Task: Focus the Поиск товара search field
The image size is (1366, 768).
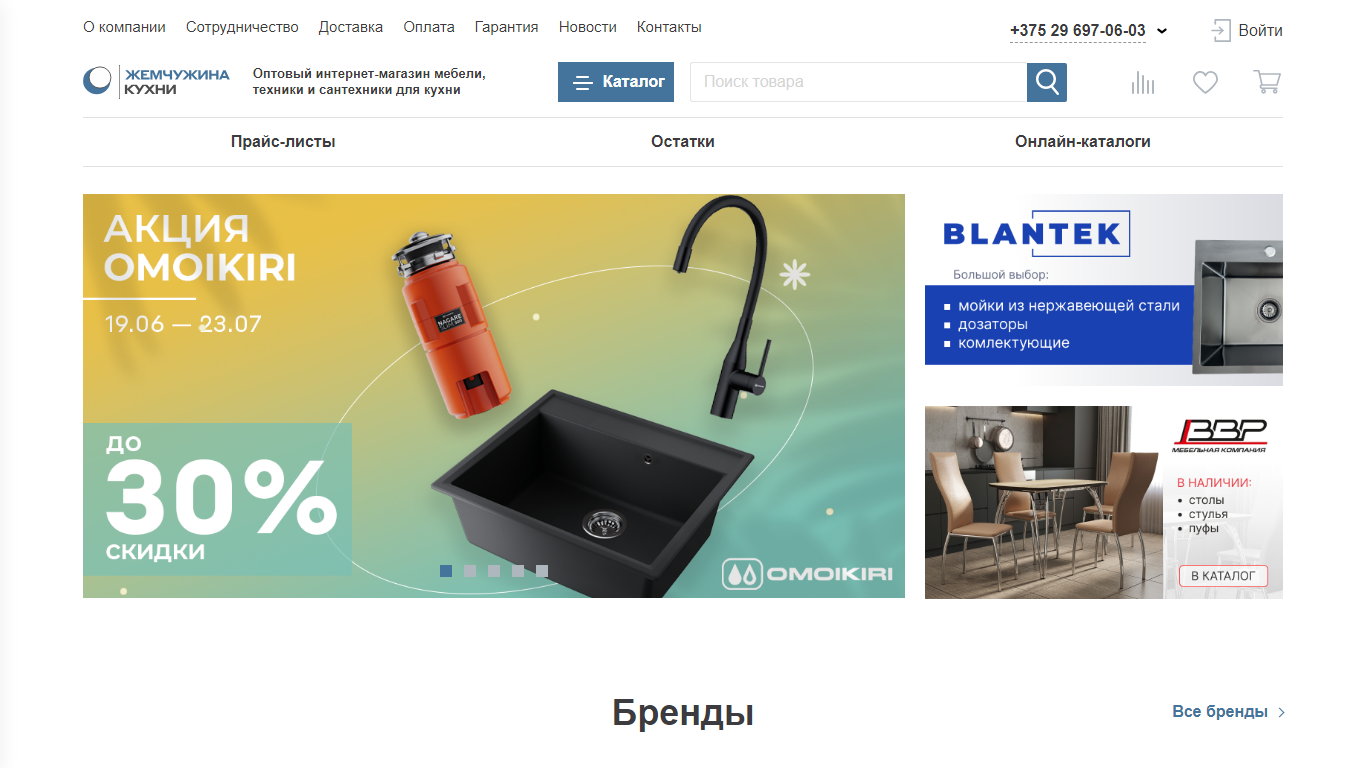Action: (x=858, y=82)
